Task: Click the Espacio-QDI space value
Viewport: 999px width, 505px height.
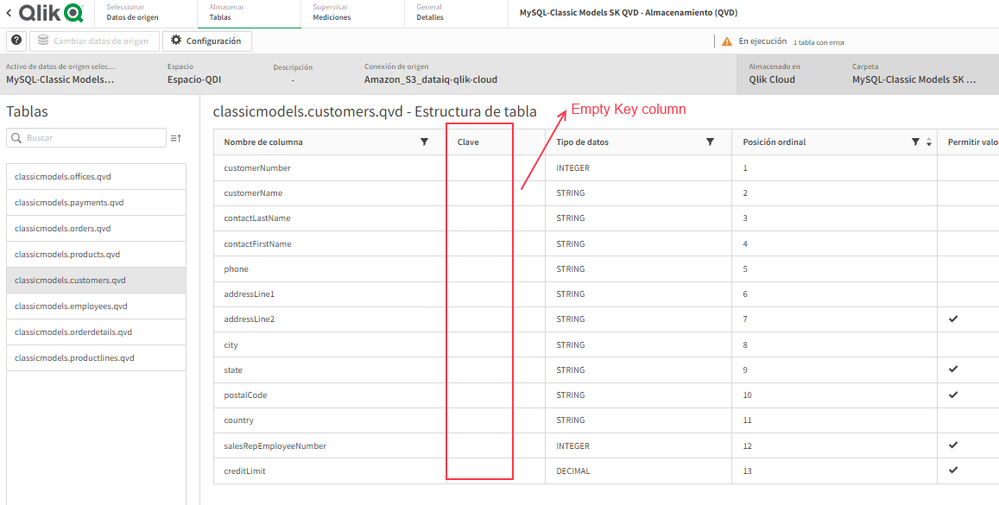Action: tap(194, 80)
